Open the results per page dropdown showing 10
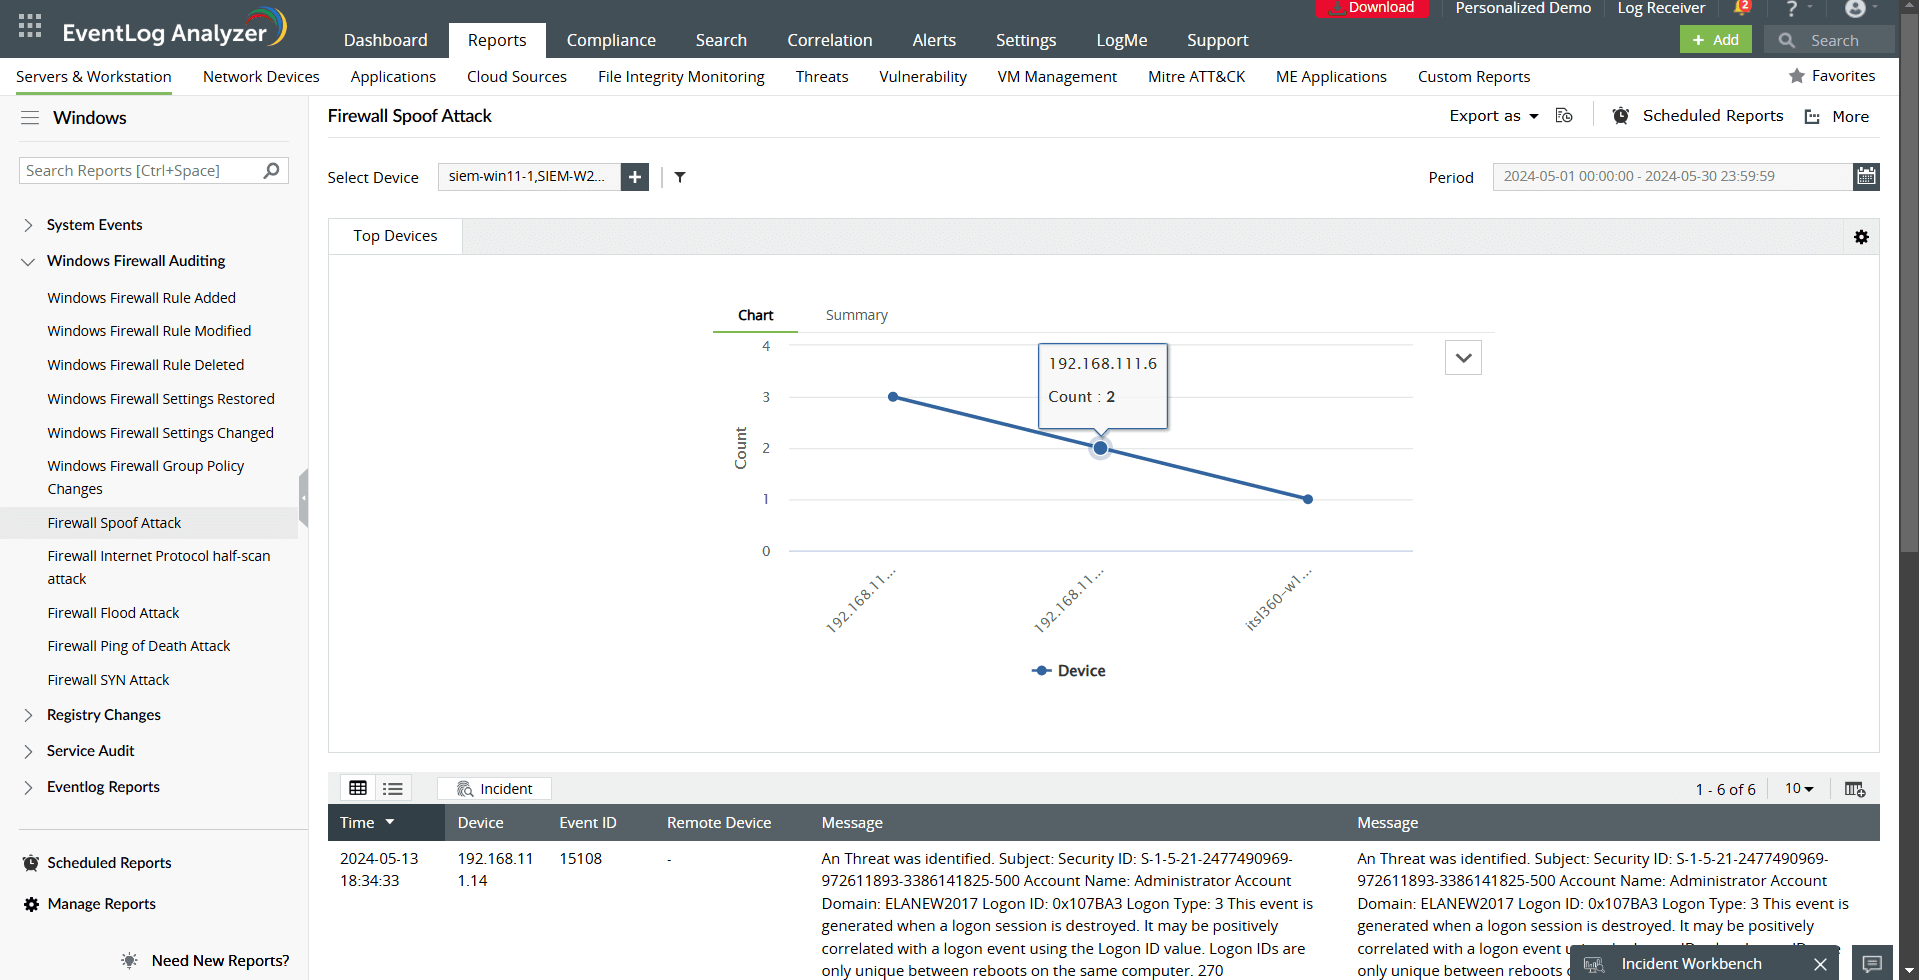The width and height of the screenshot is (1919, 980). (1798, 788)
